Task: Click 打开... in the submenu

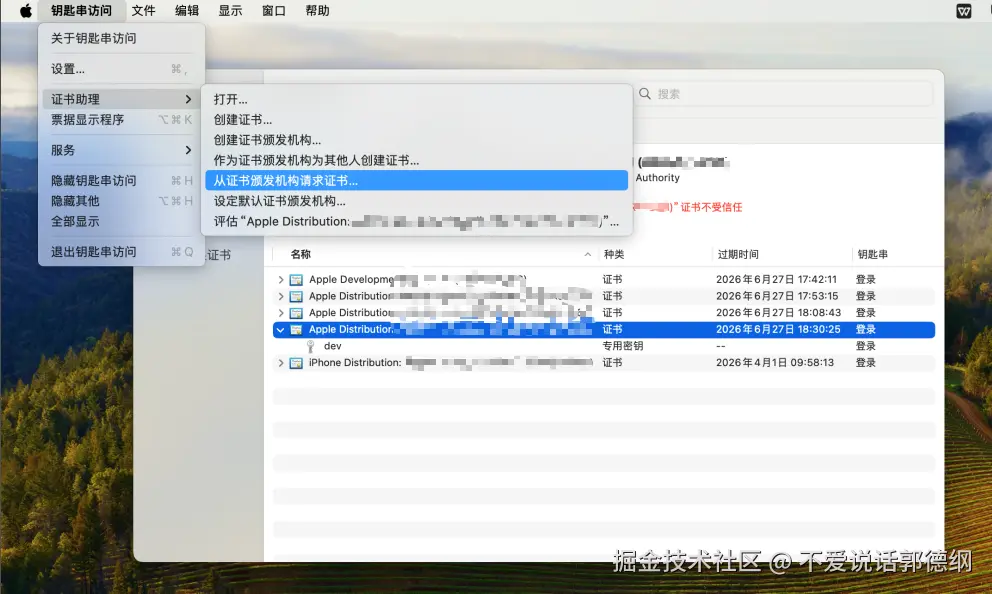Action: pyautogui.click(x=416, y=99)
